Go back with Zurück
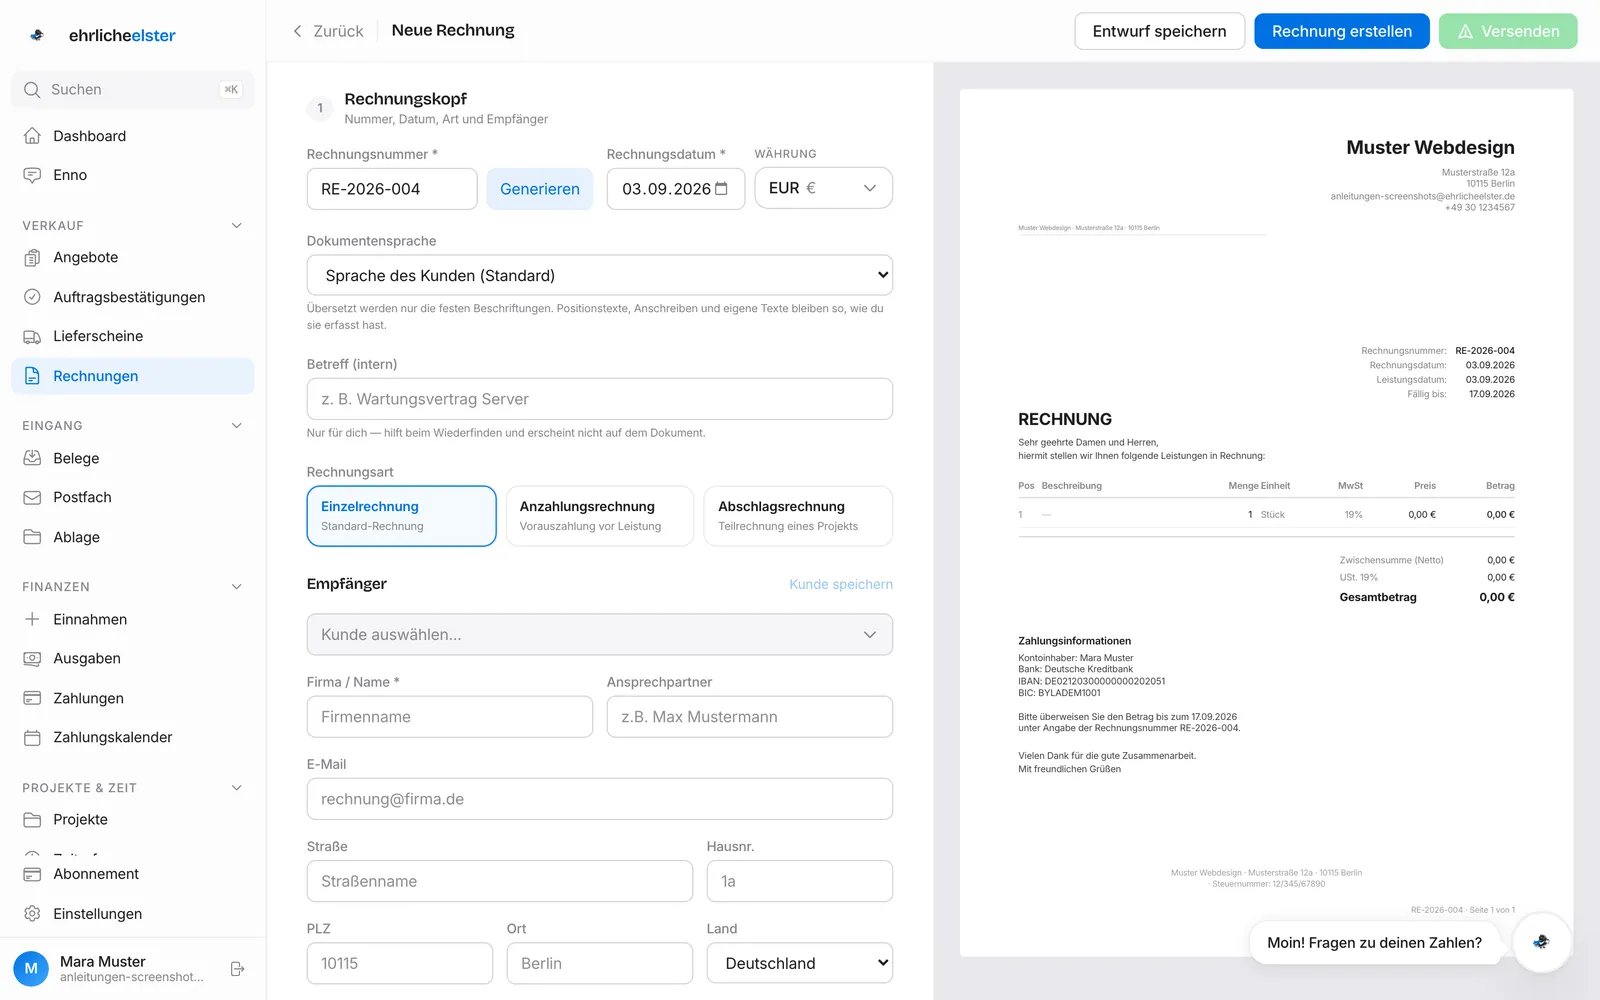Screen dimensions: 1600x1000 click(x=328, y=31)
